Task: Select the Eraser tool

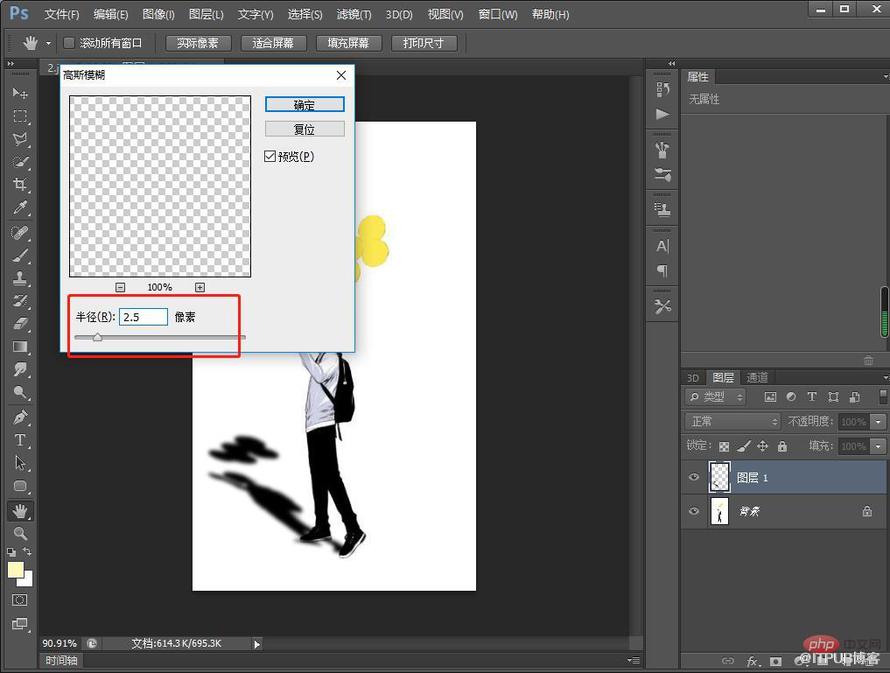Action: pos(20,323)
